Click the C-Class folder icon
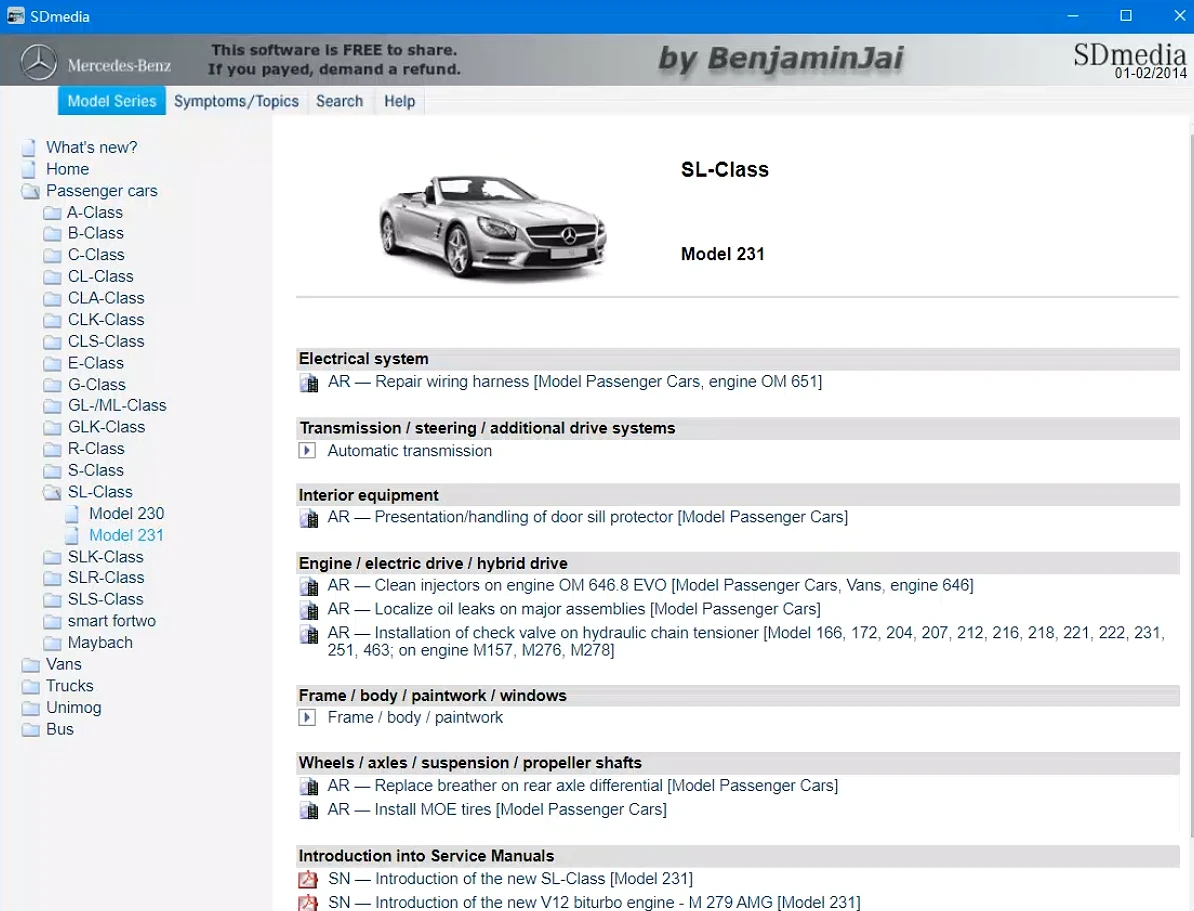Viewport: 1194px width, 911px height. (52, 255)
